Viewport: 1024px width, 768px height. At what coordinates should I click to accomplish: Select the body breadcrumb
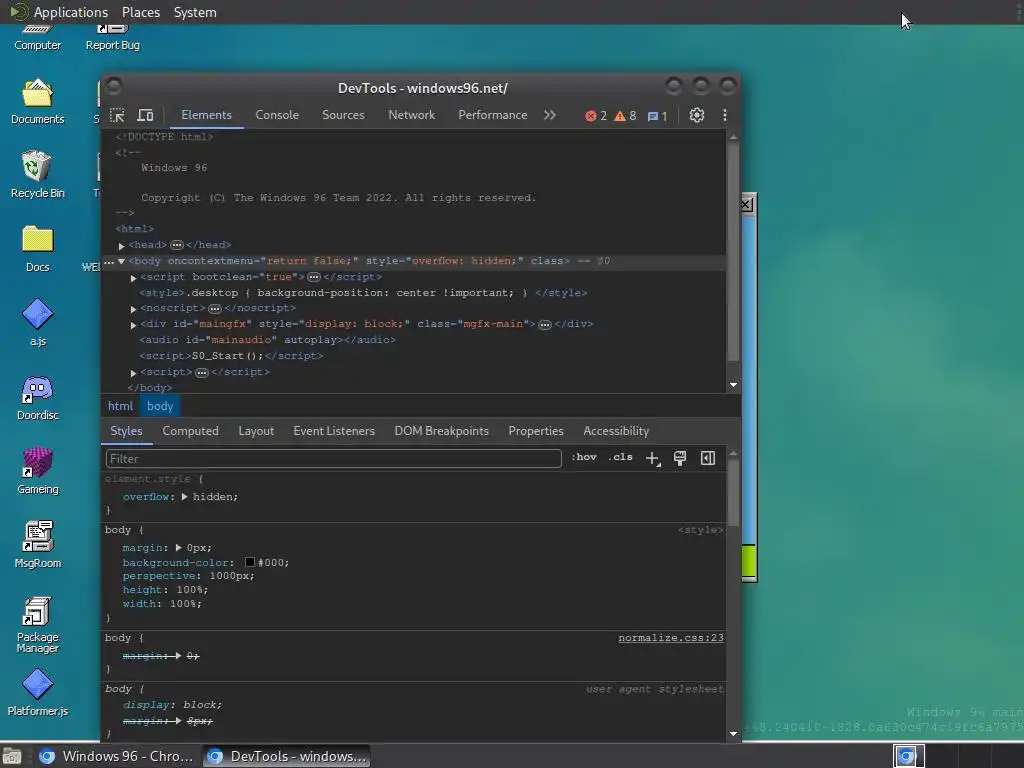(x=160, y=406)
